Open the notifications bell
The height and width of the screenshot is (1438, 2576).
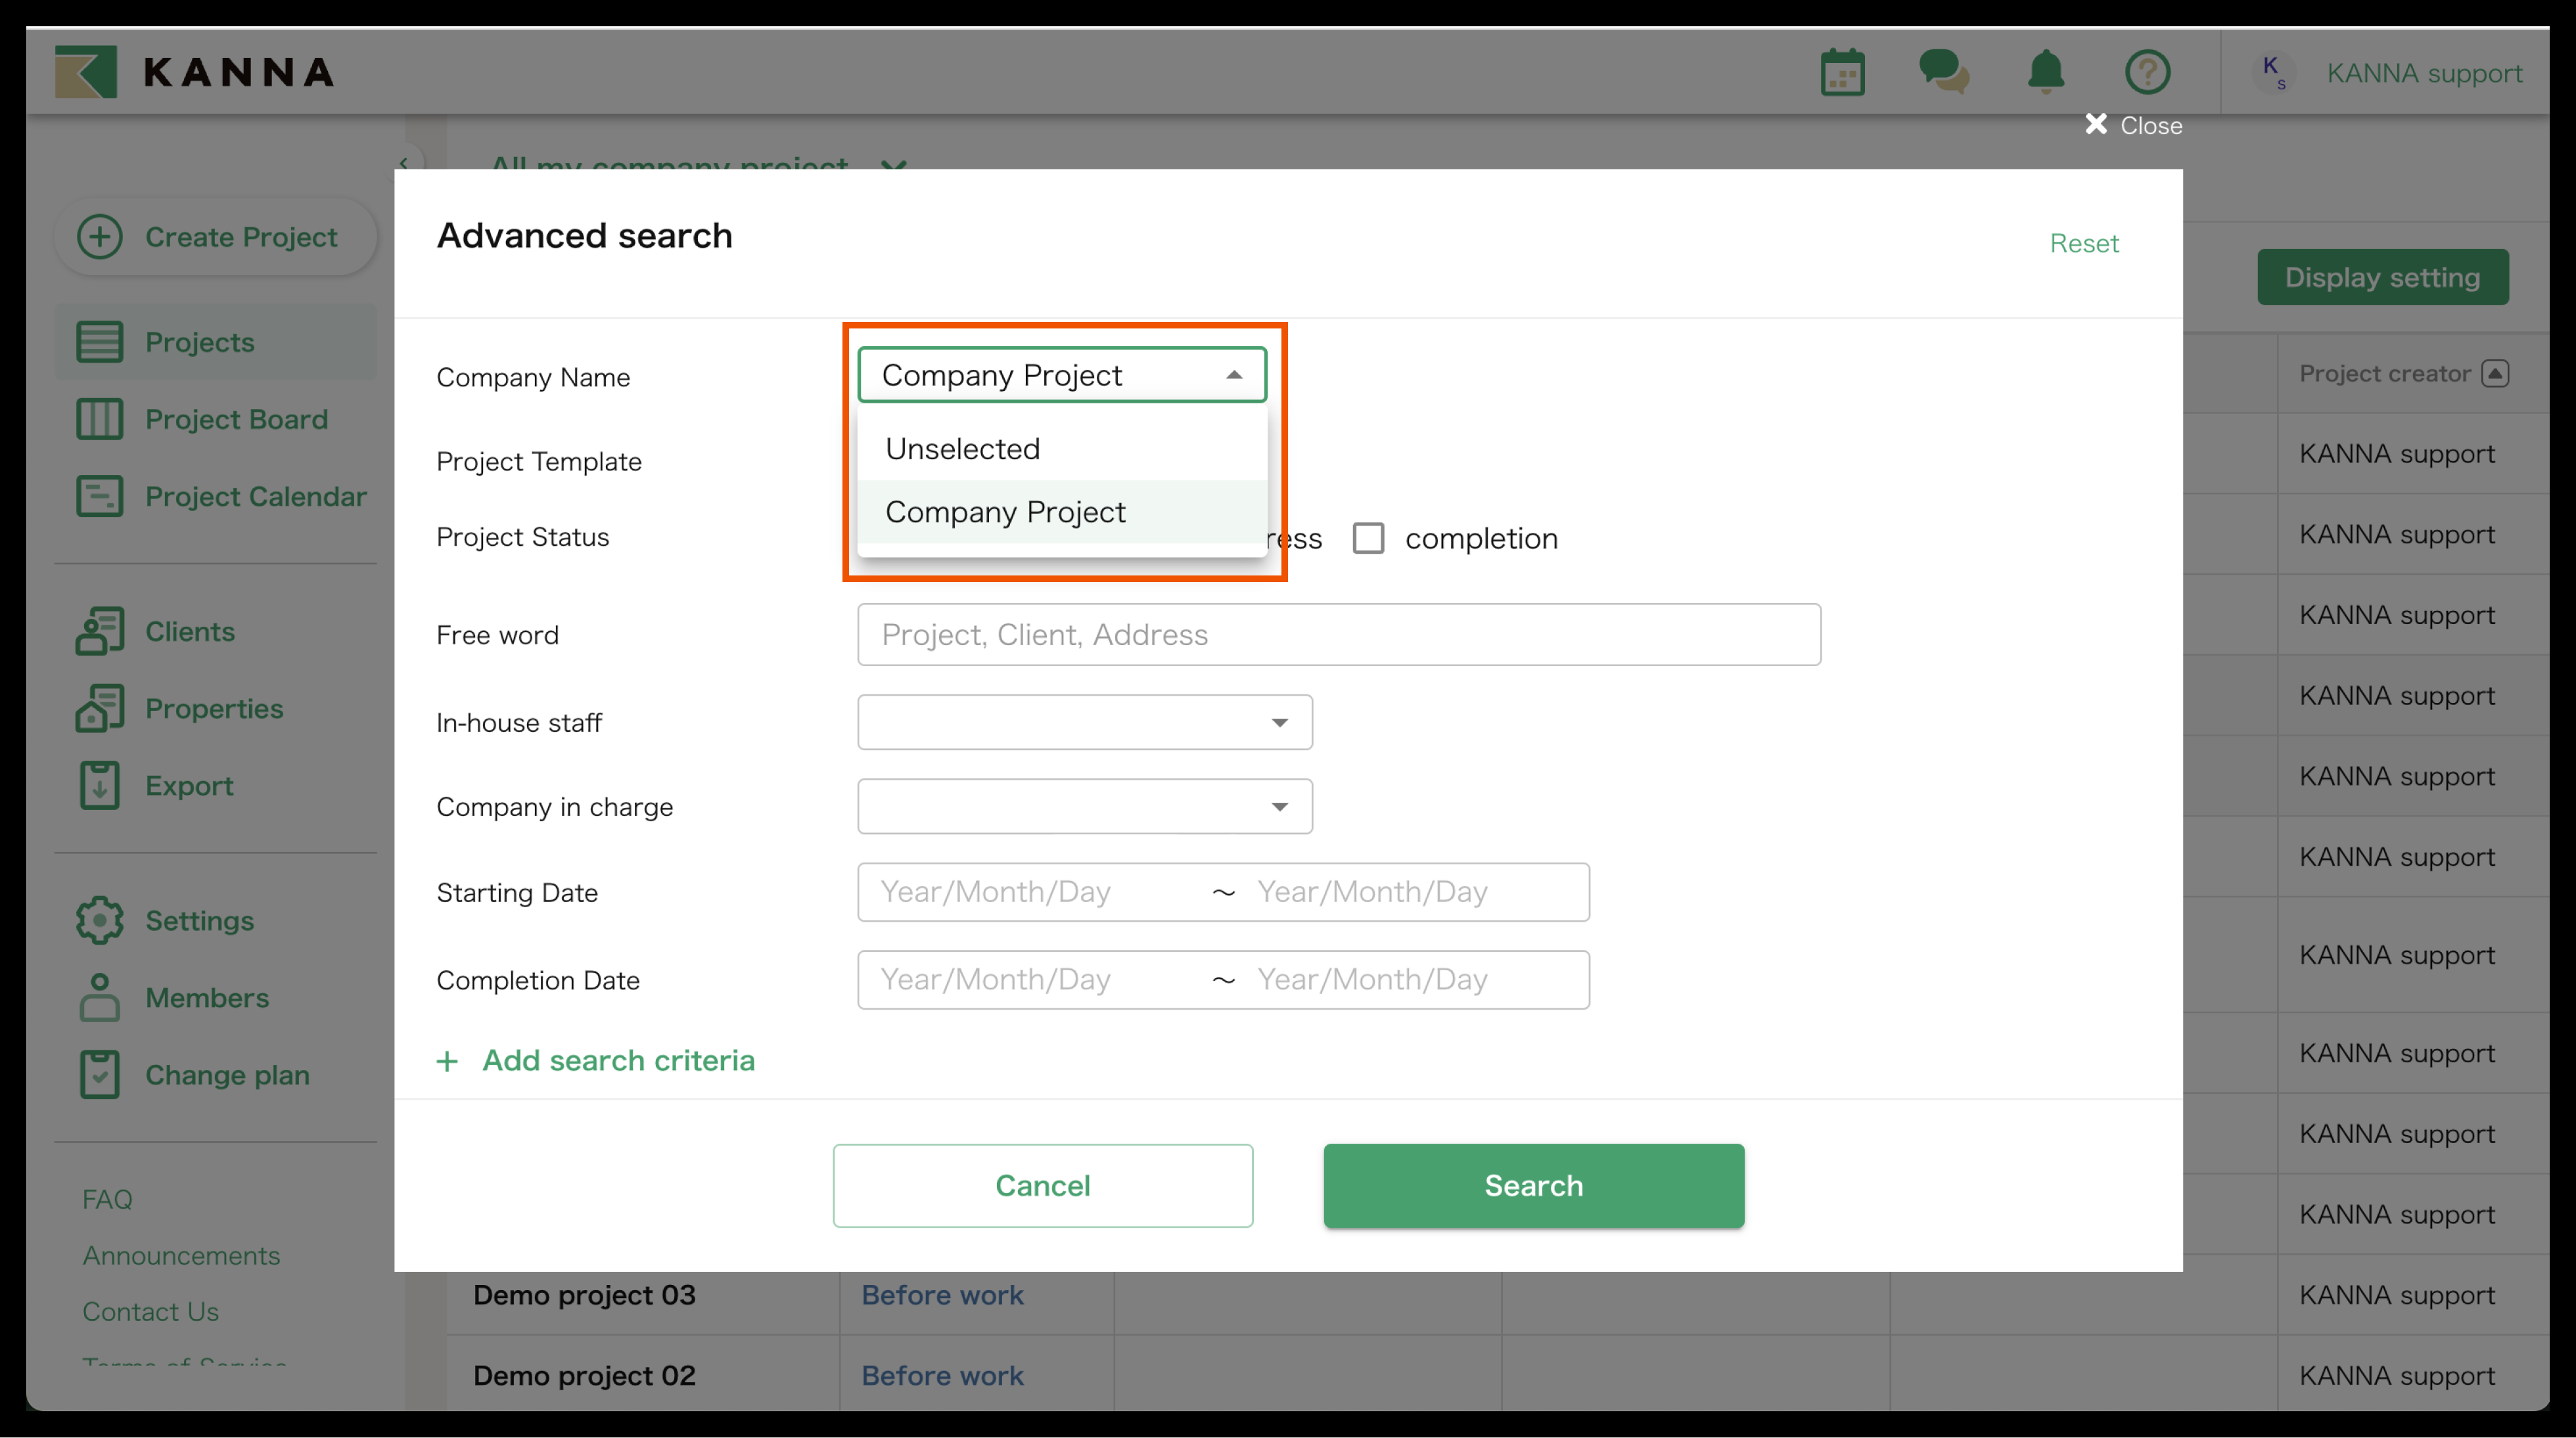[2045, 73]
